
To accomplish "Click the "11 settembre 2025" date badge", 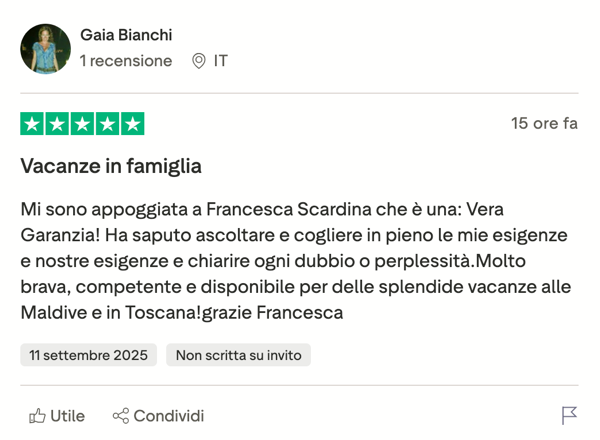I will (88, 355).
